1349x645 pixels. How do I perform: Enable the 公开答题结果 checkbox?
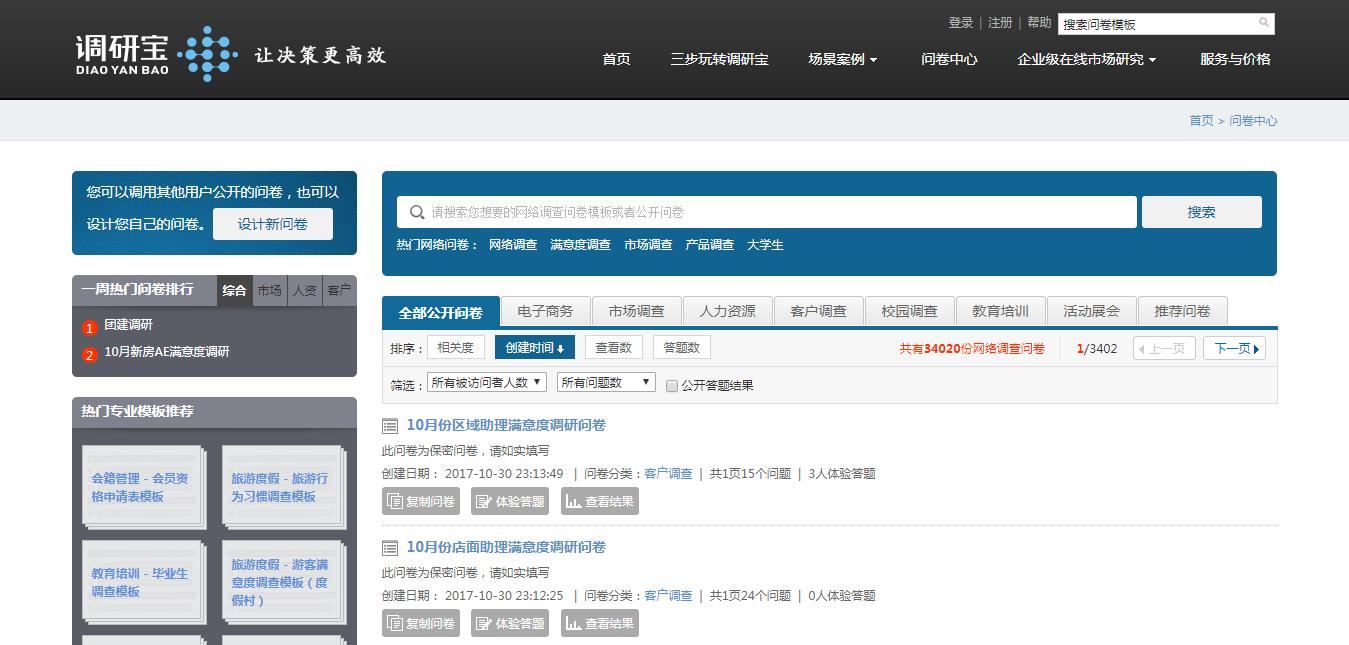[x=671, y=385]
